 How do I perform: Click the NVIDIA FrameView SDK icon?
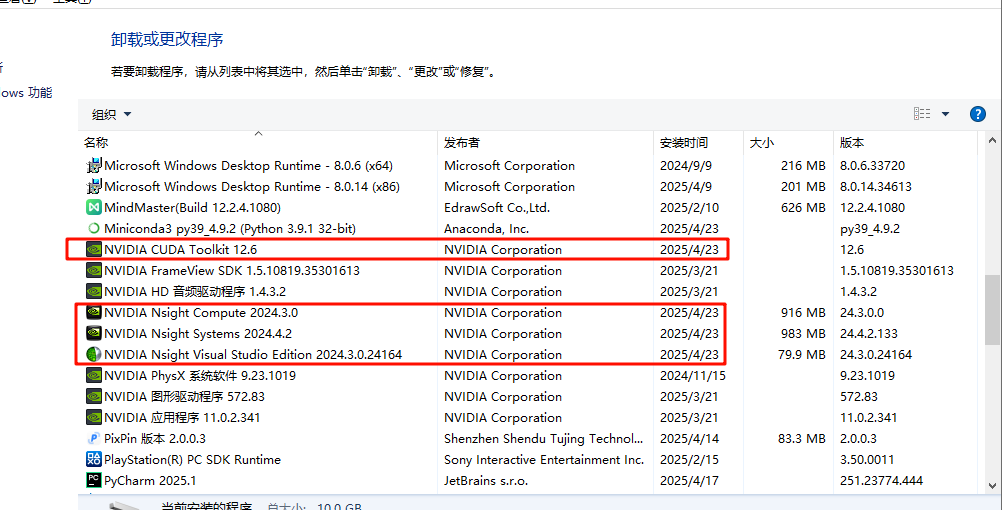pyautogui.click(x=94, y=271)
